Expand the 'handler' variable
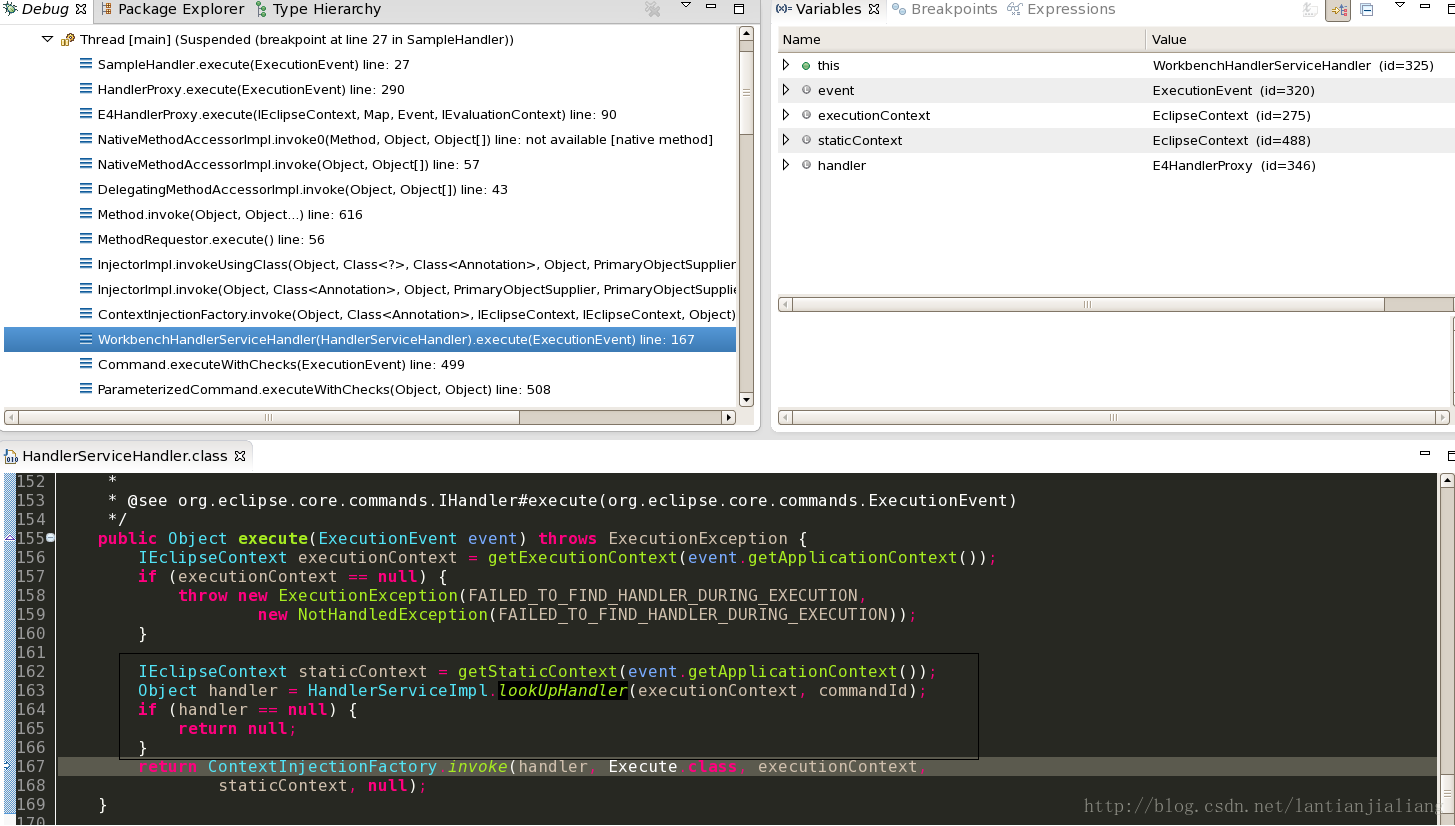1455x826 pixels. click(786, 165)
